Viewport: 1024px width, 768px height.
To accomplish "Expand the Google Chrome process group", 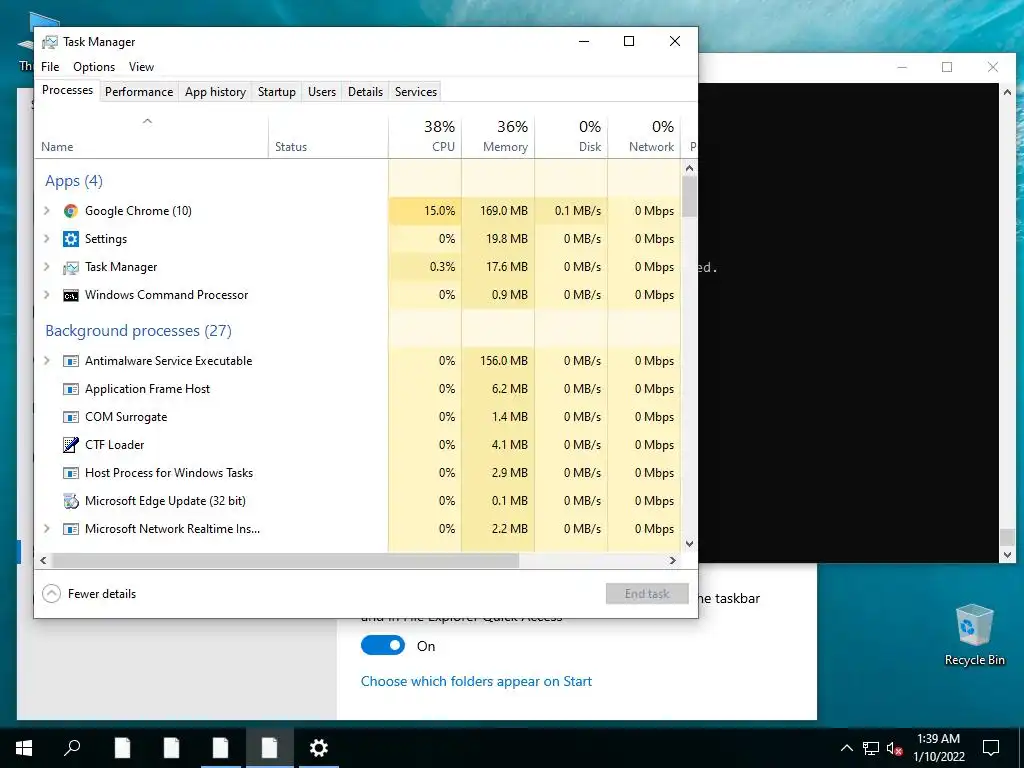I will click(47, 211).
